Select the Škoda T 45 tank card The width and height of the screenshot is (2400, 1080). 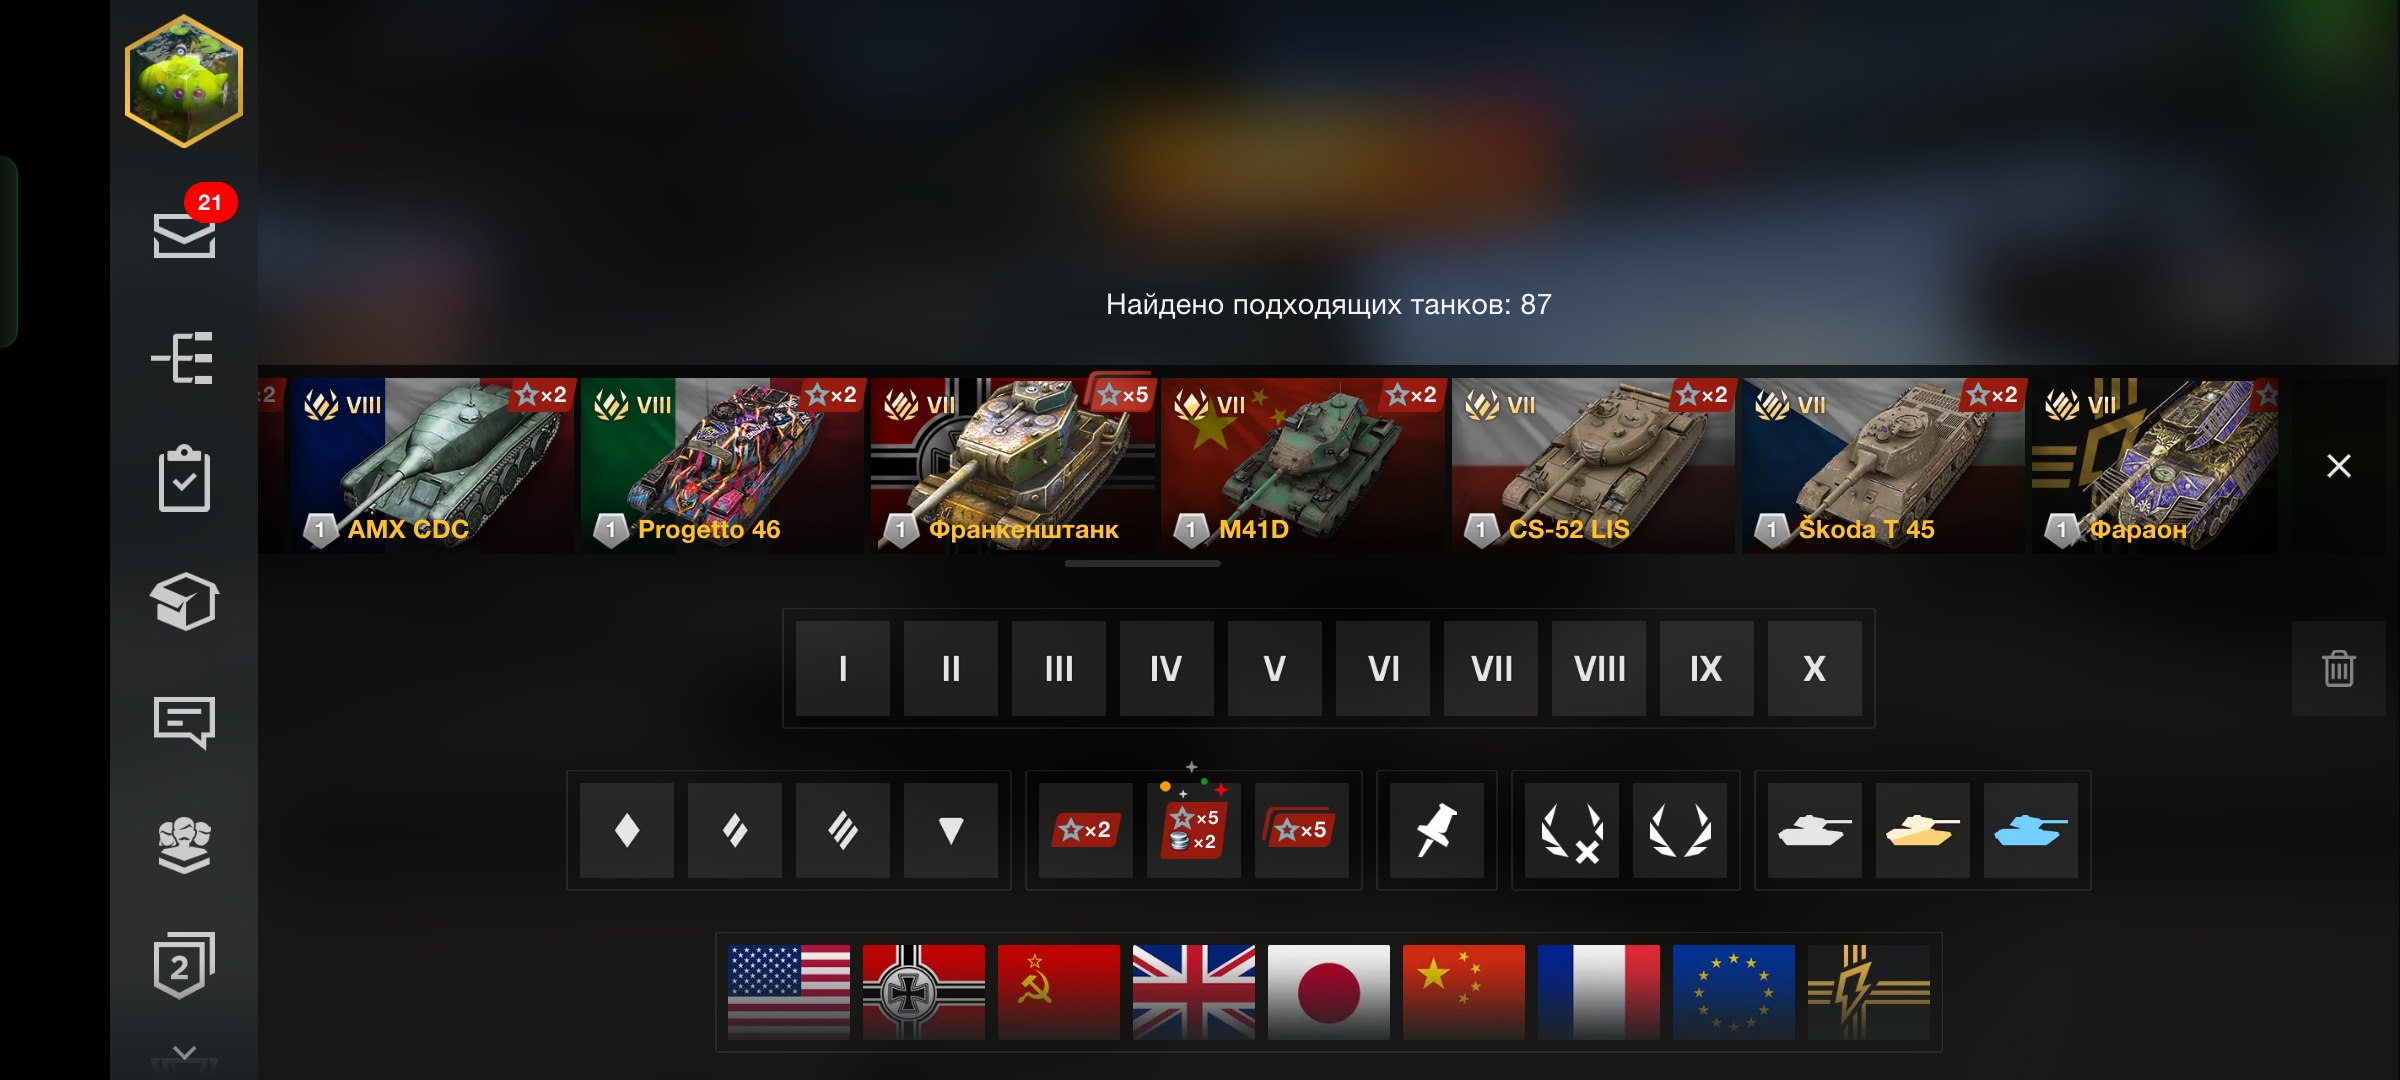click(1883, 465)
